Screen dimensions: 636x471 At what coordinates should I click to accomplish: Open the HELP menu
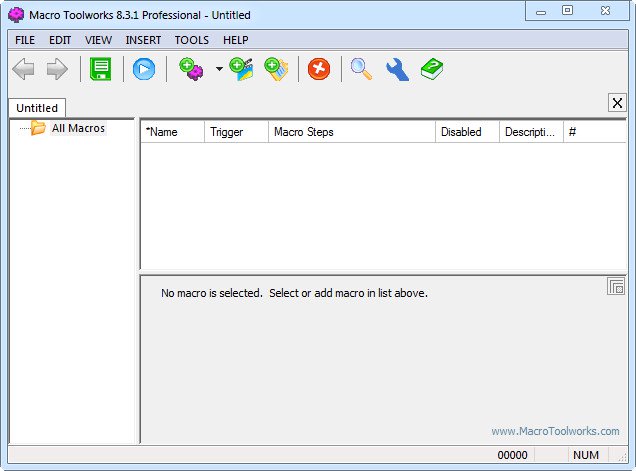coord(236,40)
